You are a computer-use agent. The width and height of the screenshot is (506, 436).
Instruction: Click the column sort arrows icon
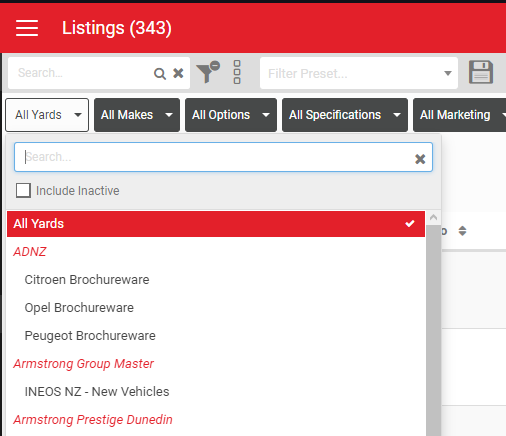click(x=462, y=231)
